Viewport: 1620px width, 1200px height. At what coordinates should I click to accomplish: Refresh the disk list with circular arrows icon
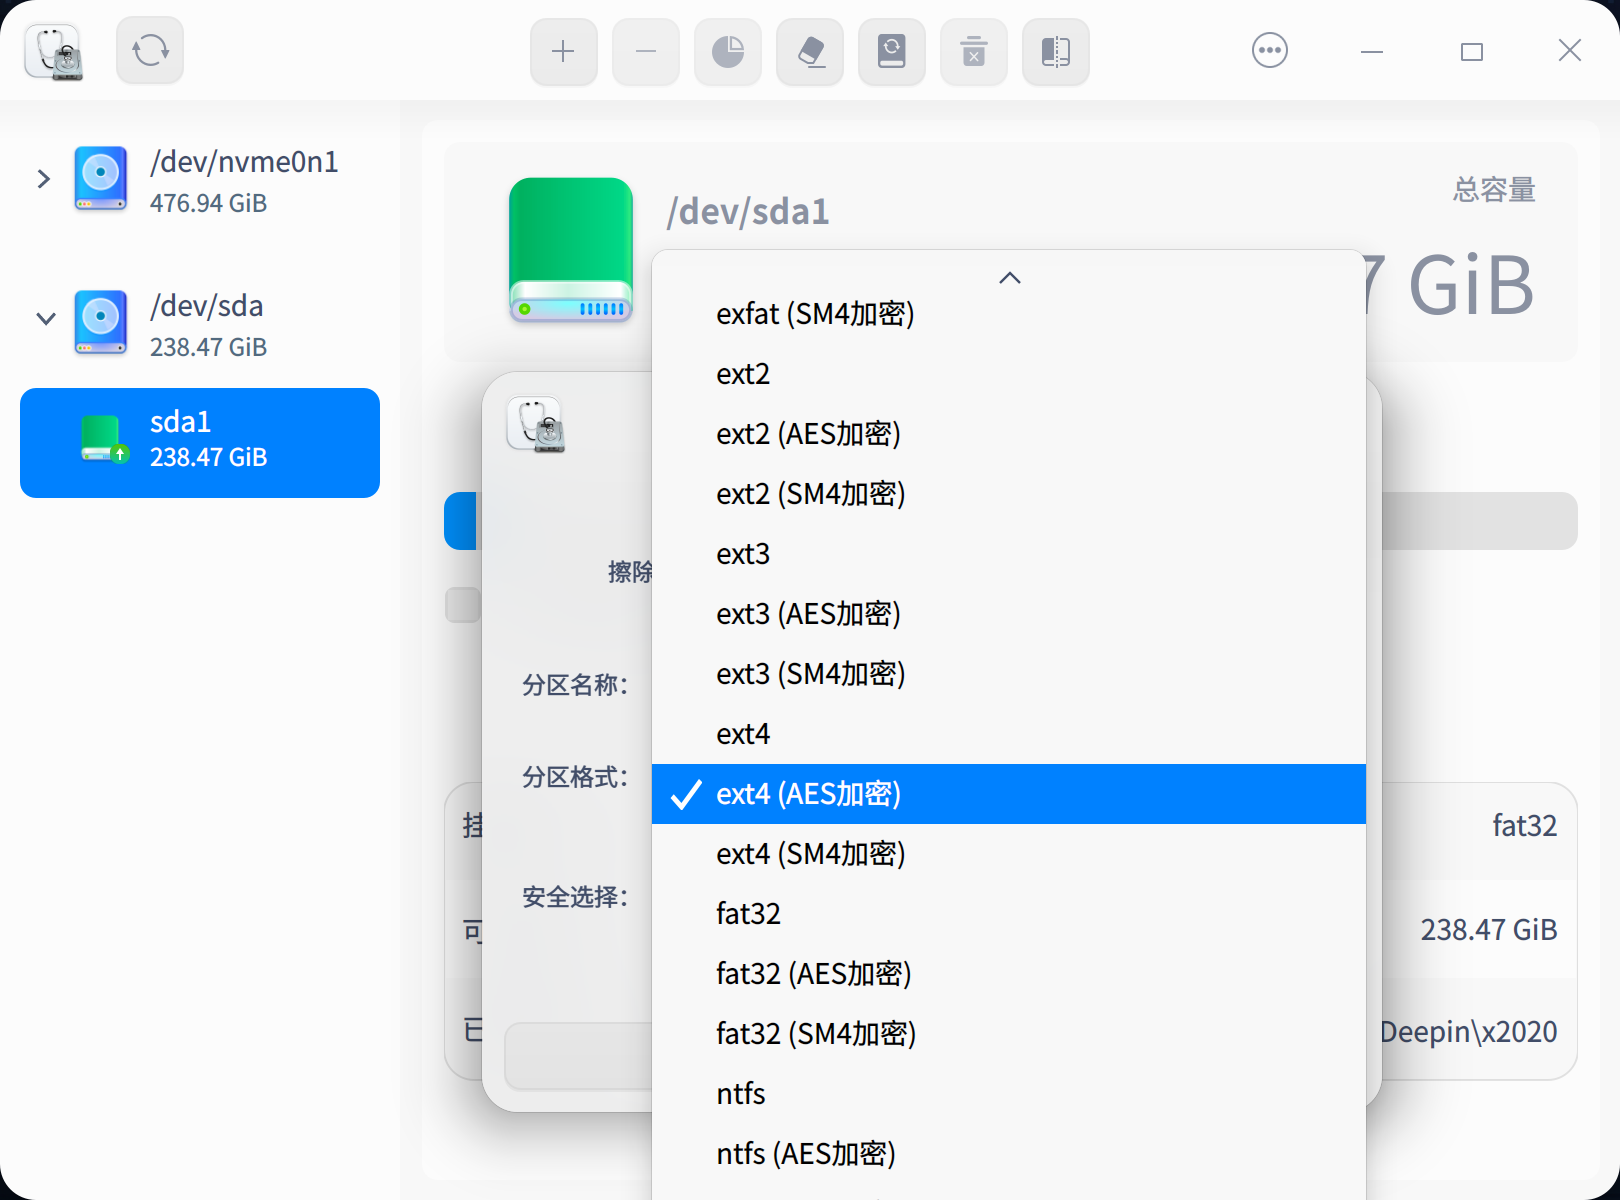[149, 49]
